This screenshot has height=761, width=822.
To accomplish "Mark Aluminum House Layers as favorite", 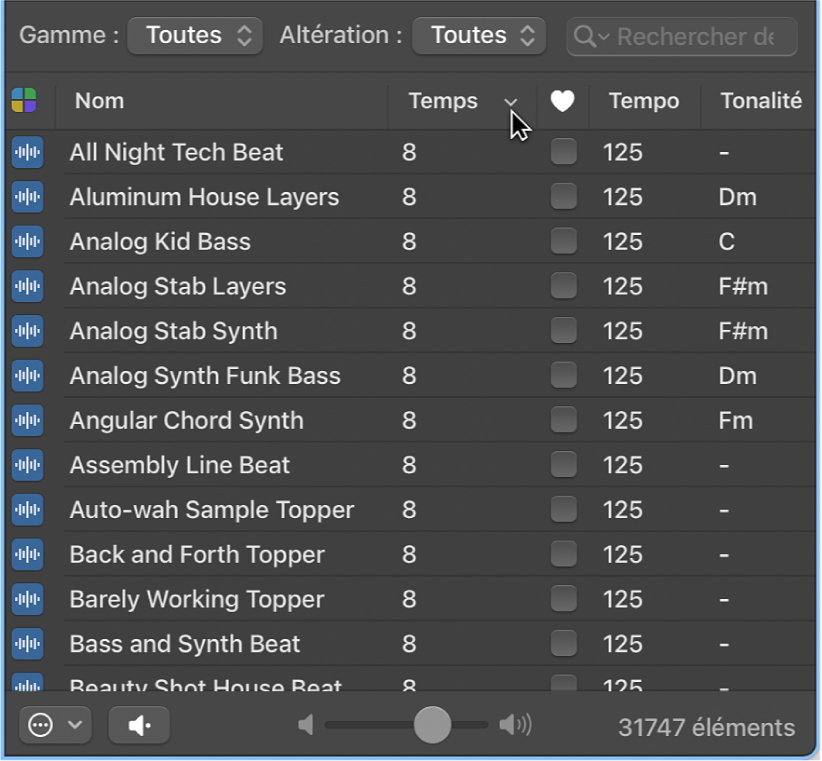I will [x=564, y=197].
